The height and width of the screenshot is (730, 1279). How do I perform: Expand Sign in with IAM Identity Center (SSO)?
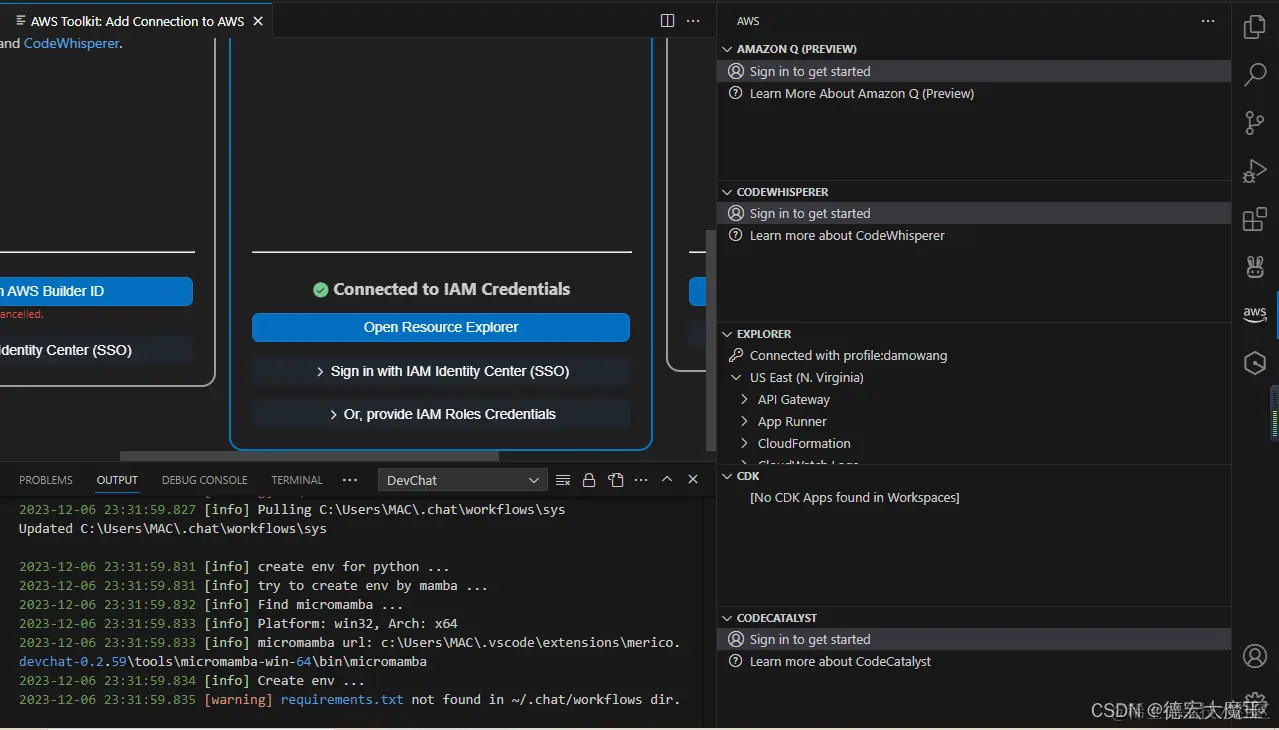pos(441,371)
